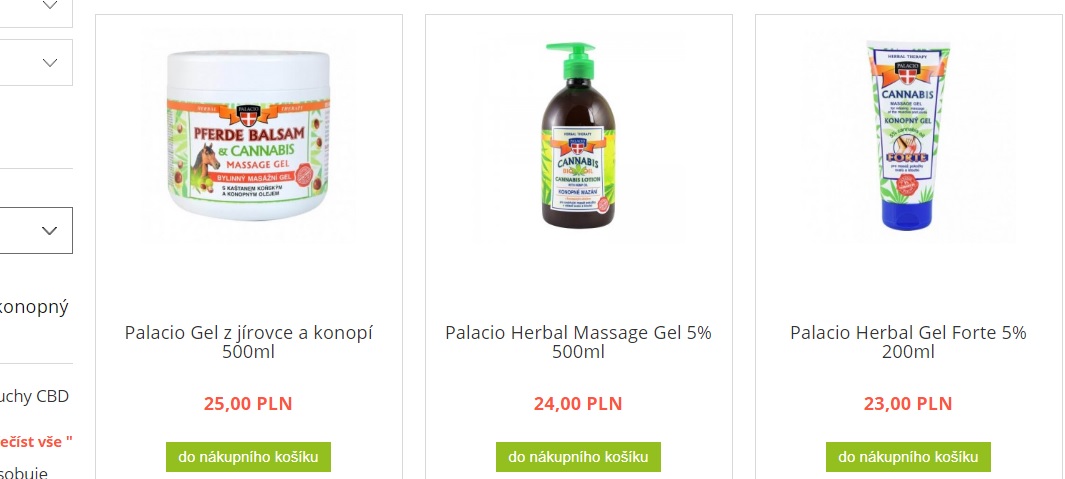This screenshot has height=479, width=1065.
Task: Open the dark-bordered sidebar dropdown
Action: point(36,230)
